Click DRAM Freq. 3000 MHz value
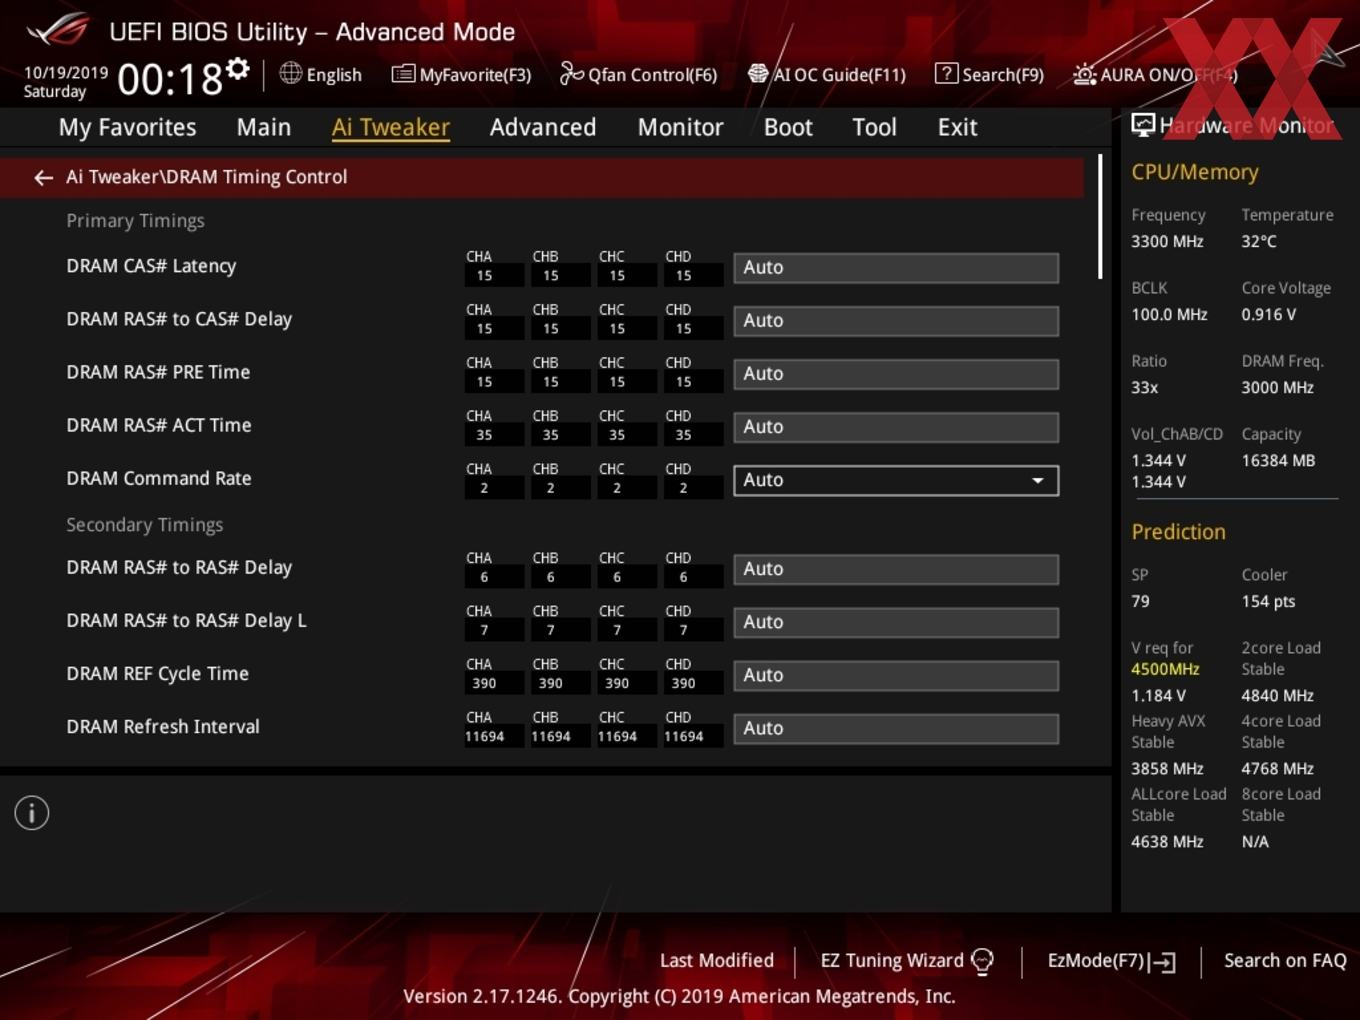 click(1277, 387)
